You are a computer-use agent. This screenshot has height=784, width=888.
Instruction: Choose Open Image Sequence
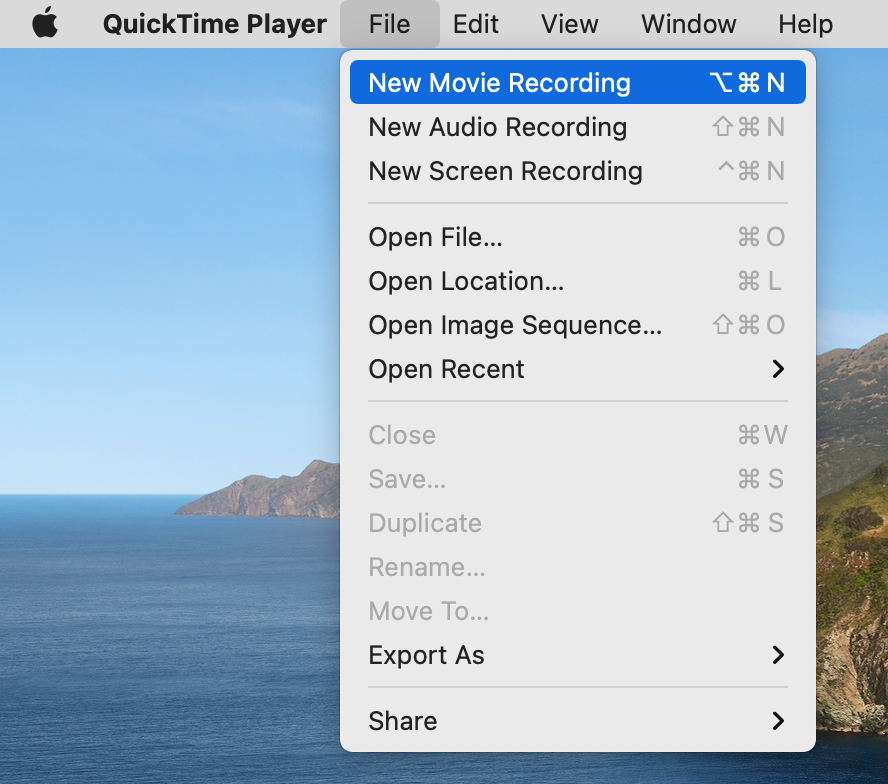(514, 325)
